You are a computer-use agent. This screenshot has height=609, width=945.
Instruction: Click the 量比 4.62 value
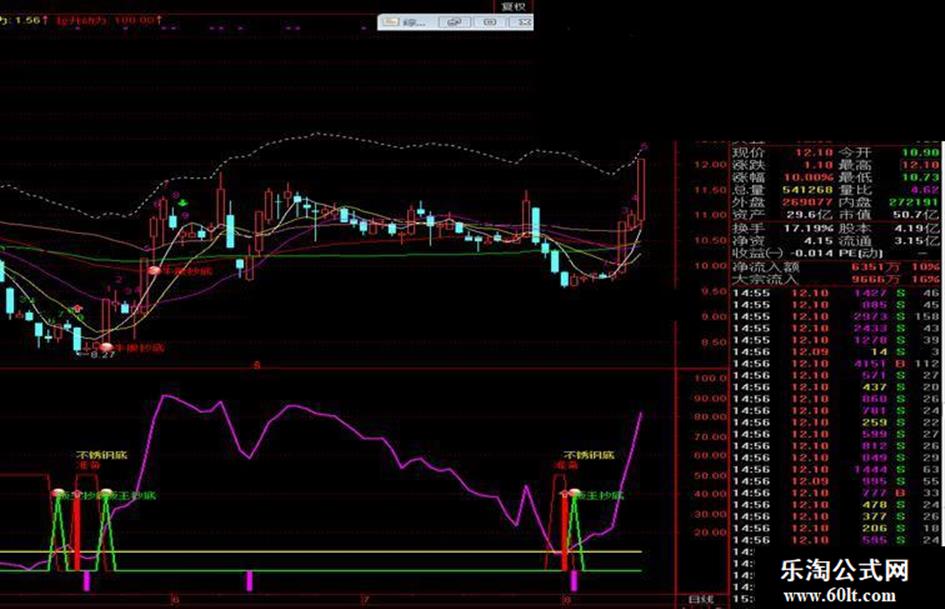coord(925,190)
